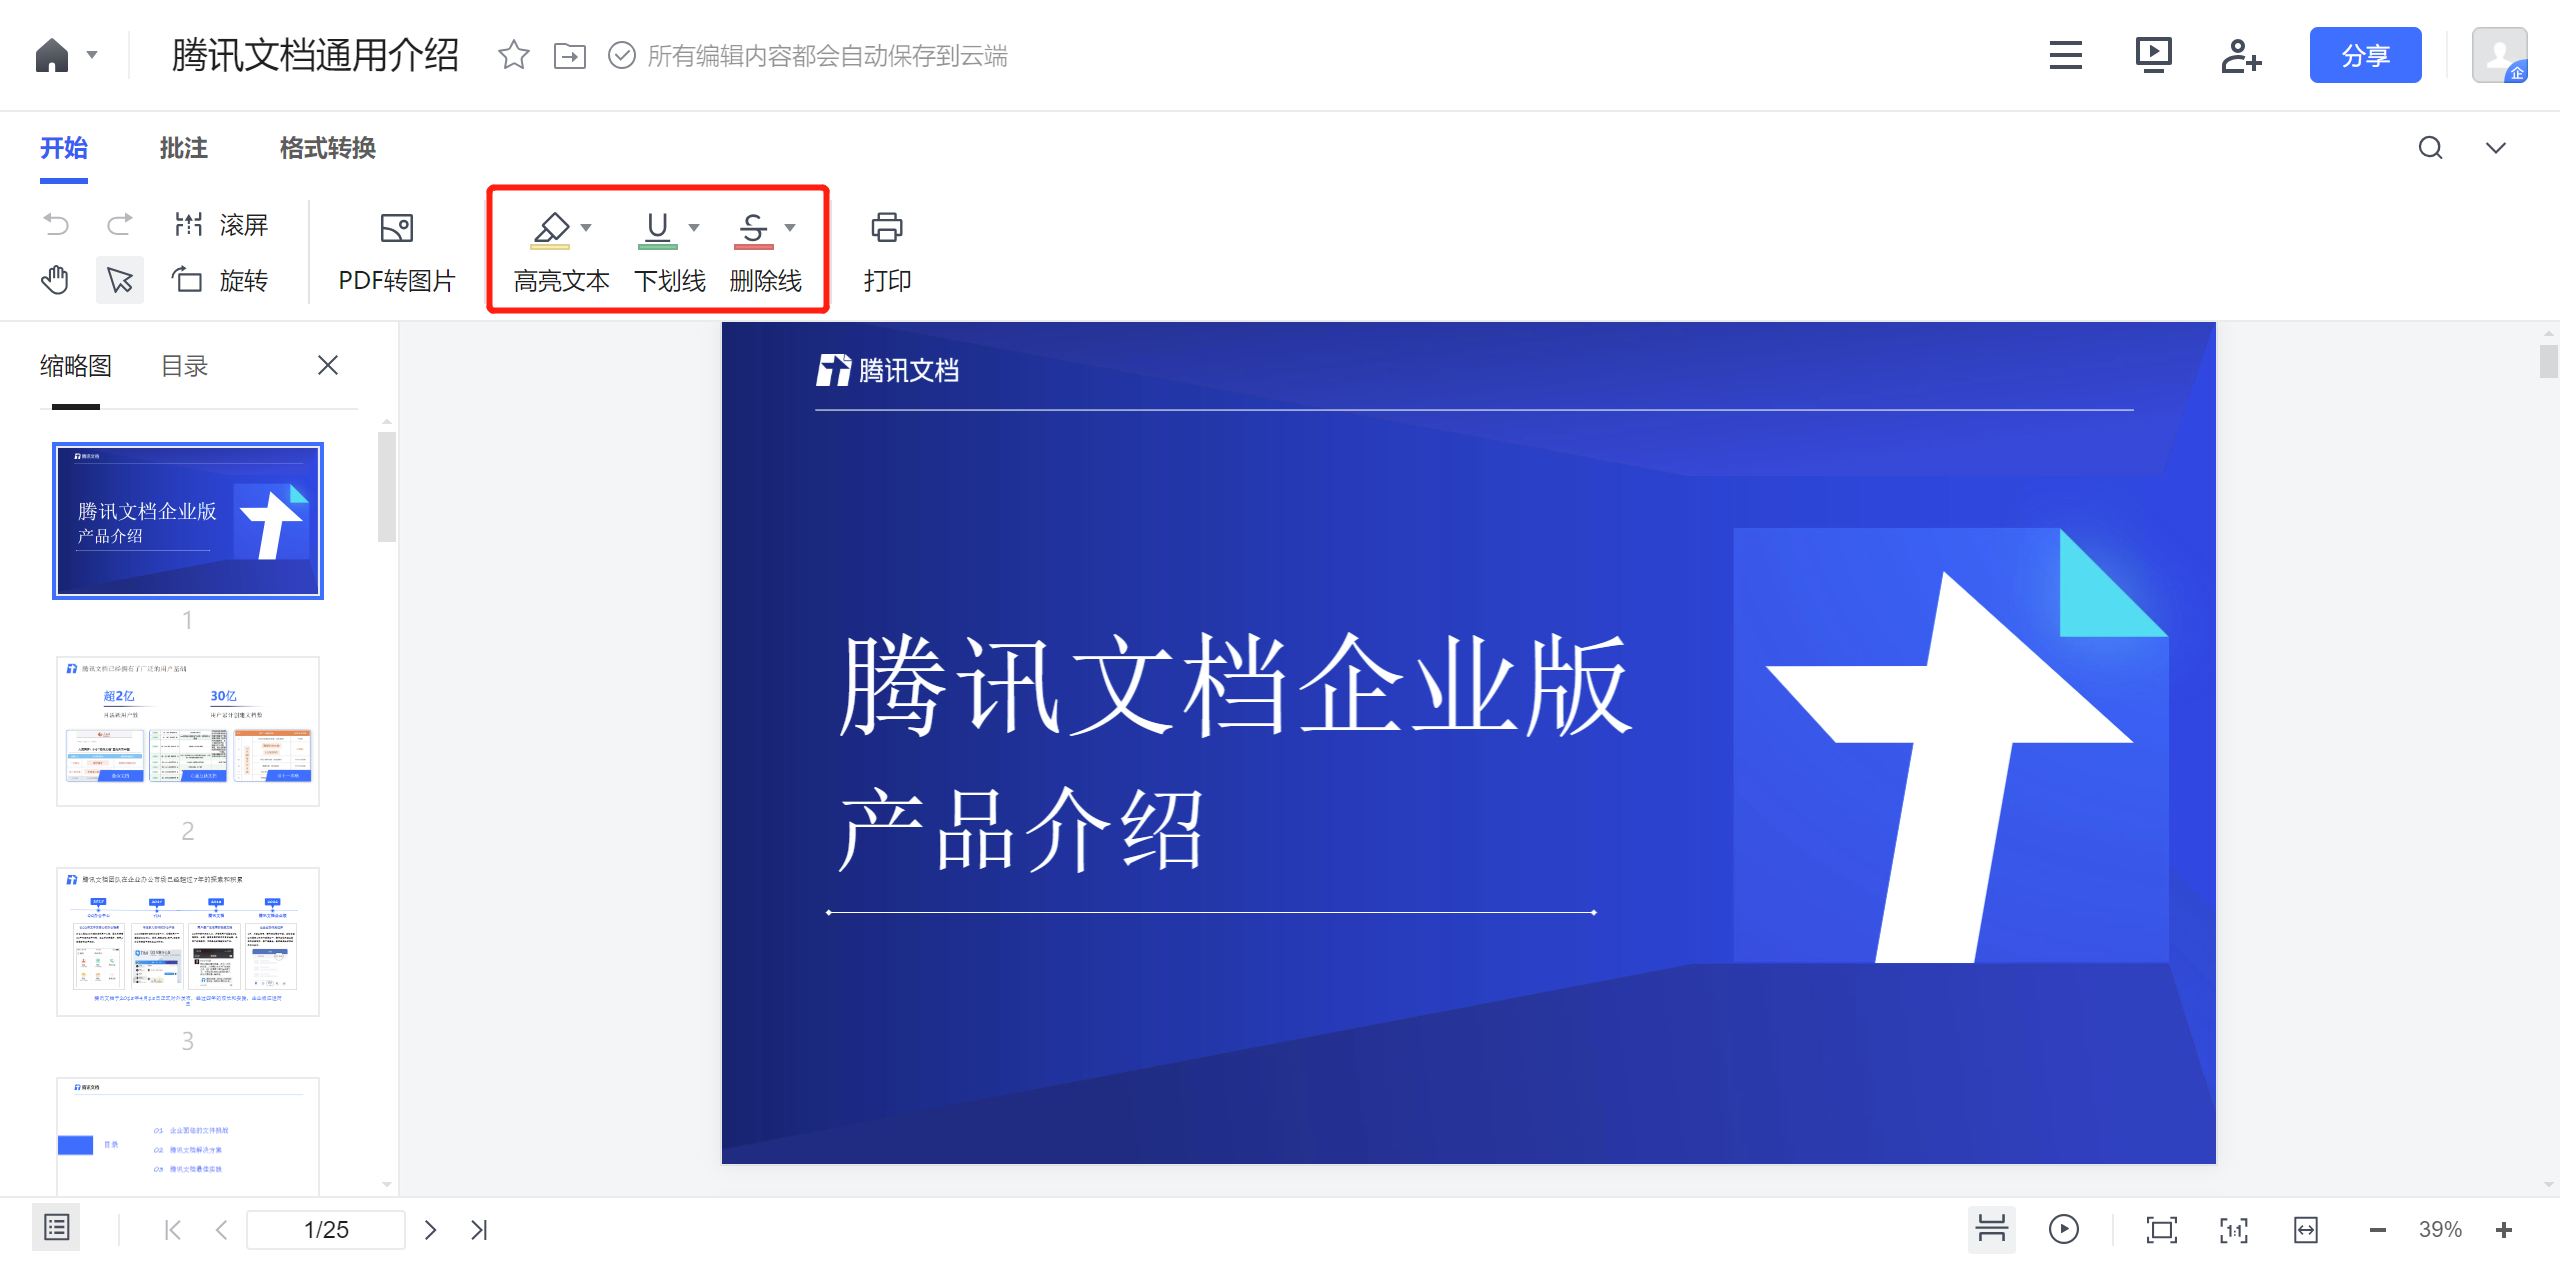
Task: Click the blue 分享 button
Action: [2364, 55]
